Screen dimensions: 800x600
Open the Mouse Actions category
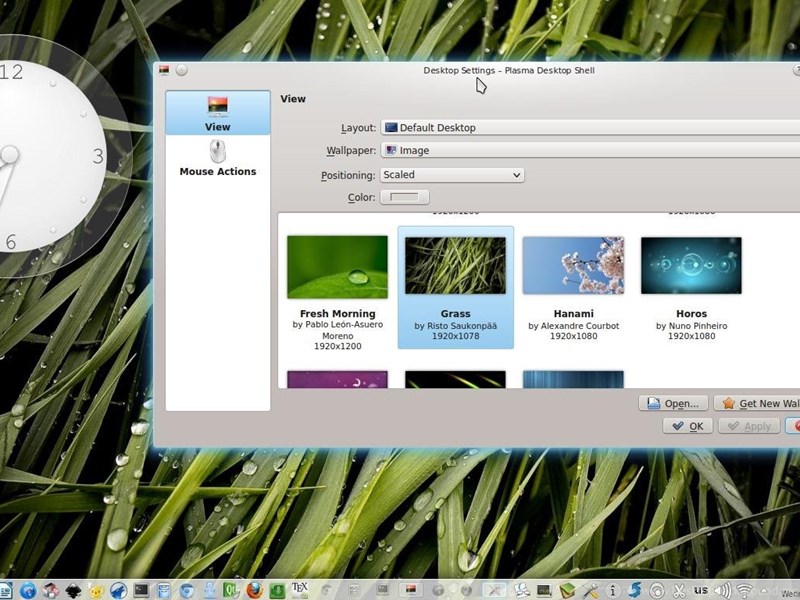218,158
